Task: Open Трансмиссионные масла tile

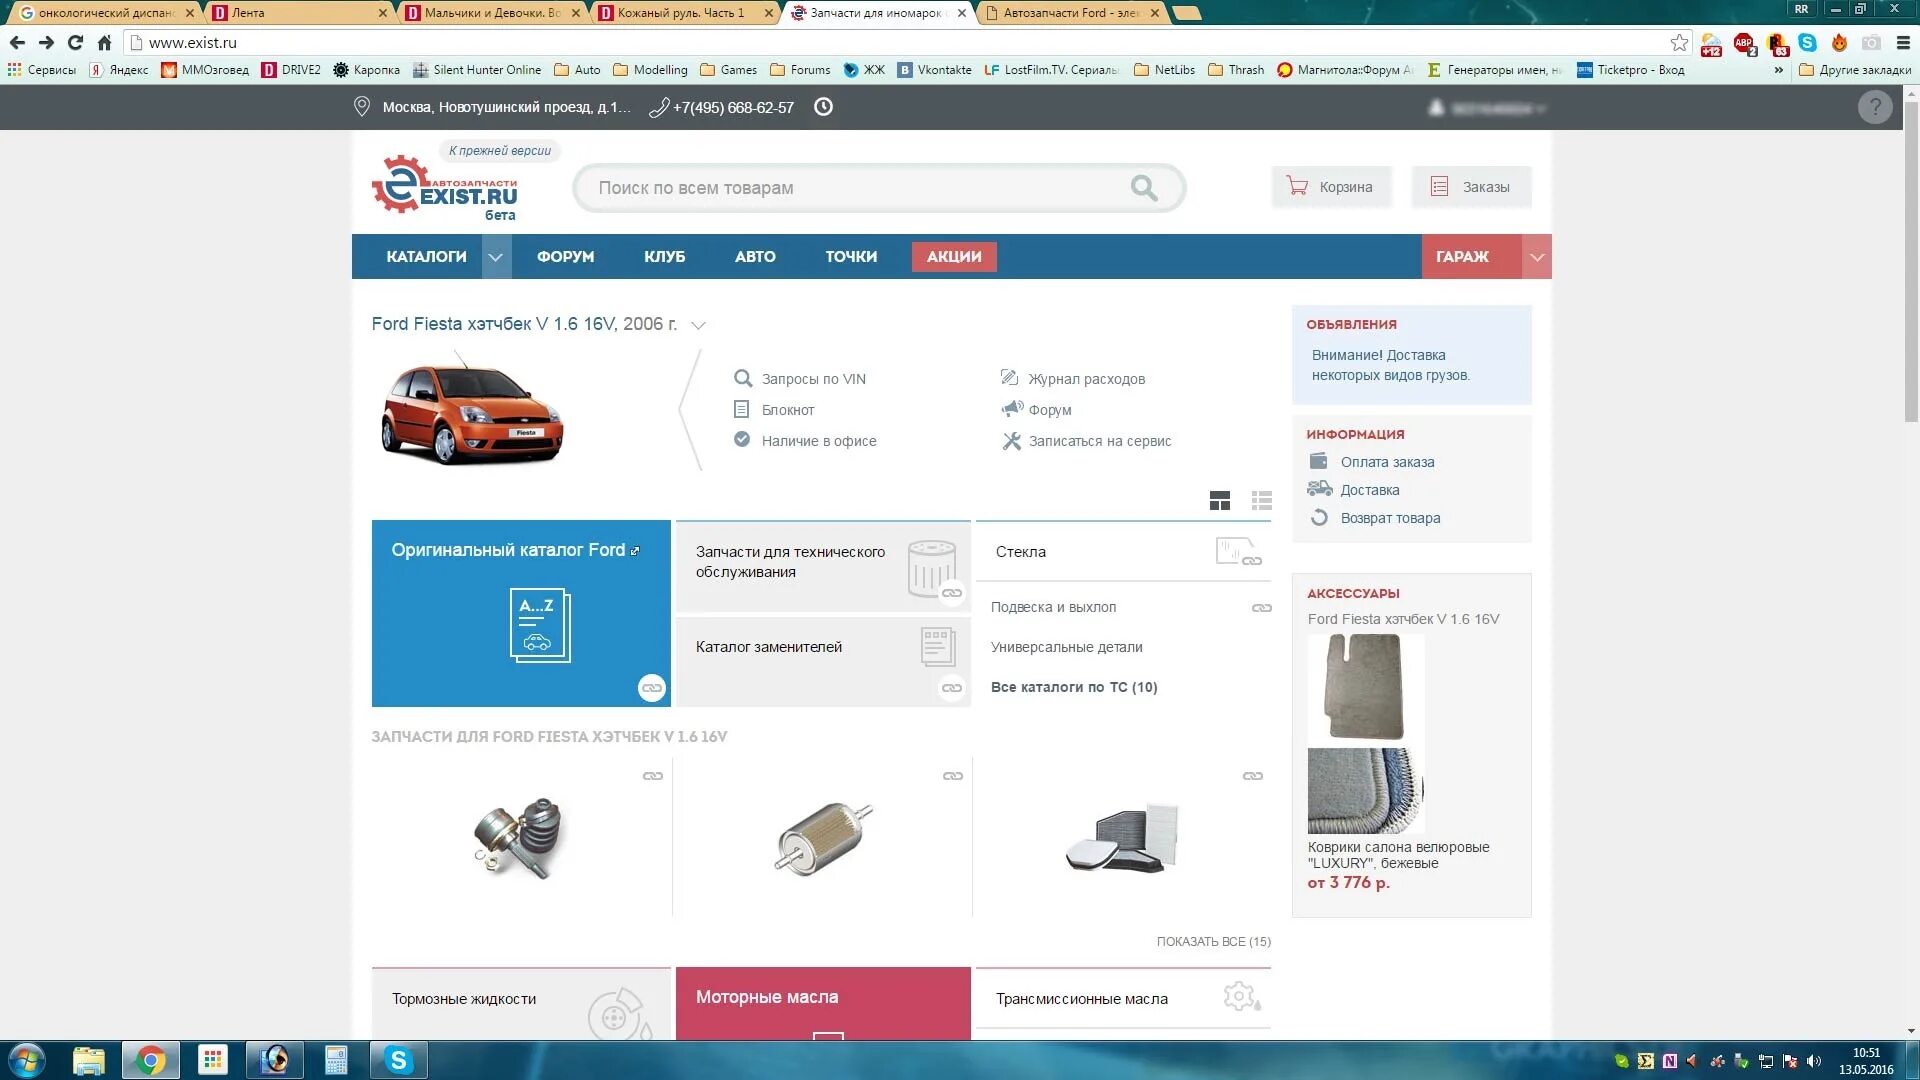Action: click(x=1123, y=999)
